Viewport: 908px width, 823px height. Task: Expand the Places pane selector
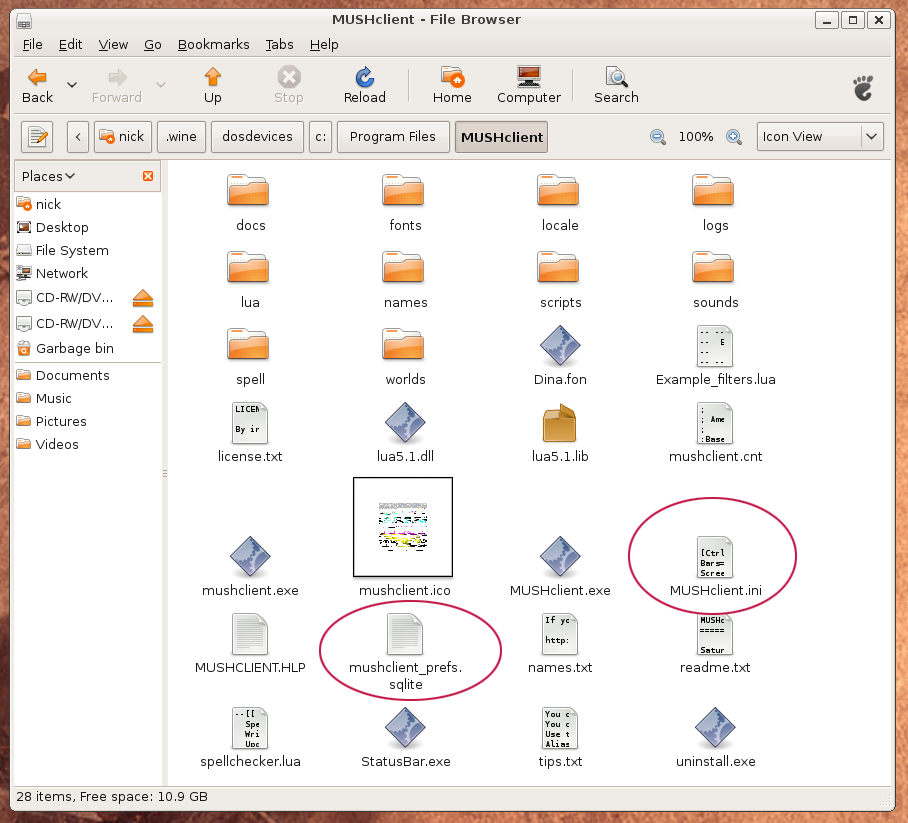pyautogui.click(x=48, y=176)
